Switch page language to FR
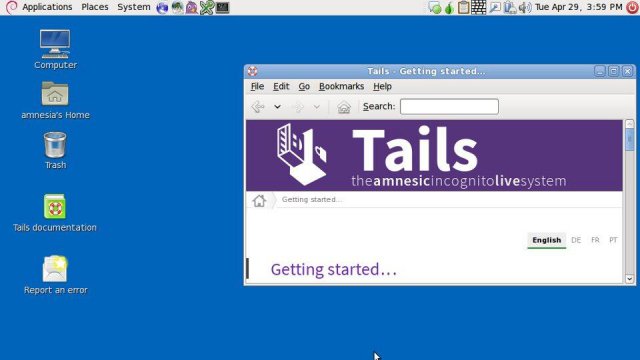640x360 pixels. coord(595,240)
